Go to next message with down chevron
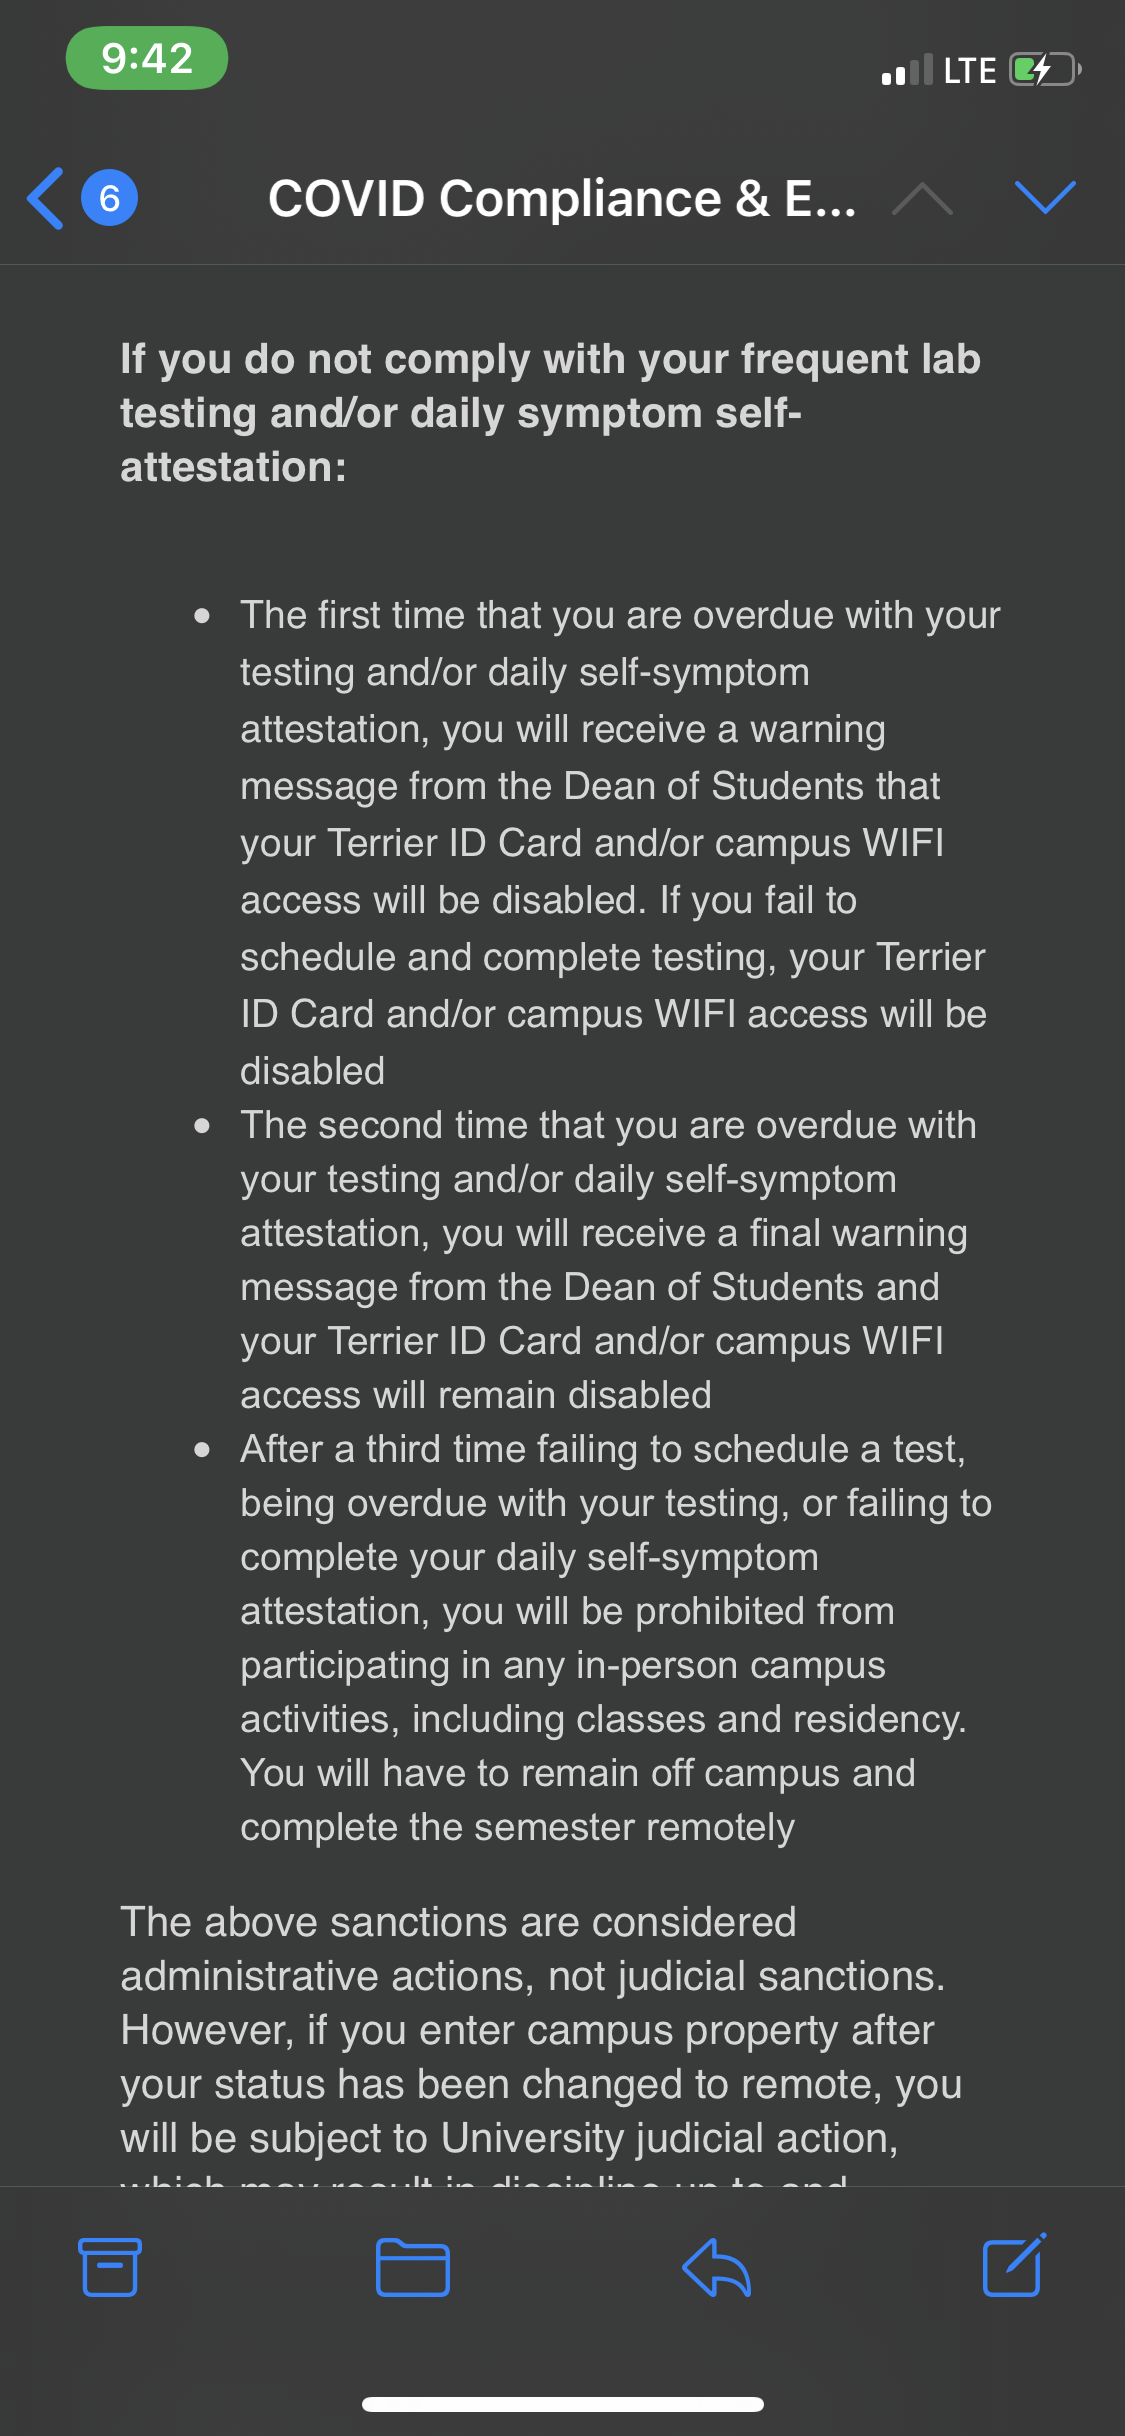Image resolution: width=1125 pixels, height=2436 pixels. pyautogui.click(x=1044, y=198)
